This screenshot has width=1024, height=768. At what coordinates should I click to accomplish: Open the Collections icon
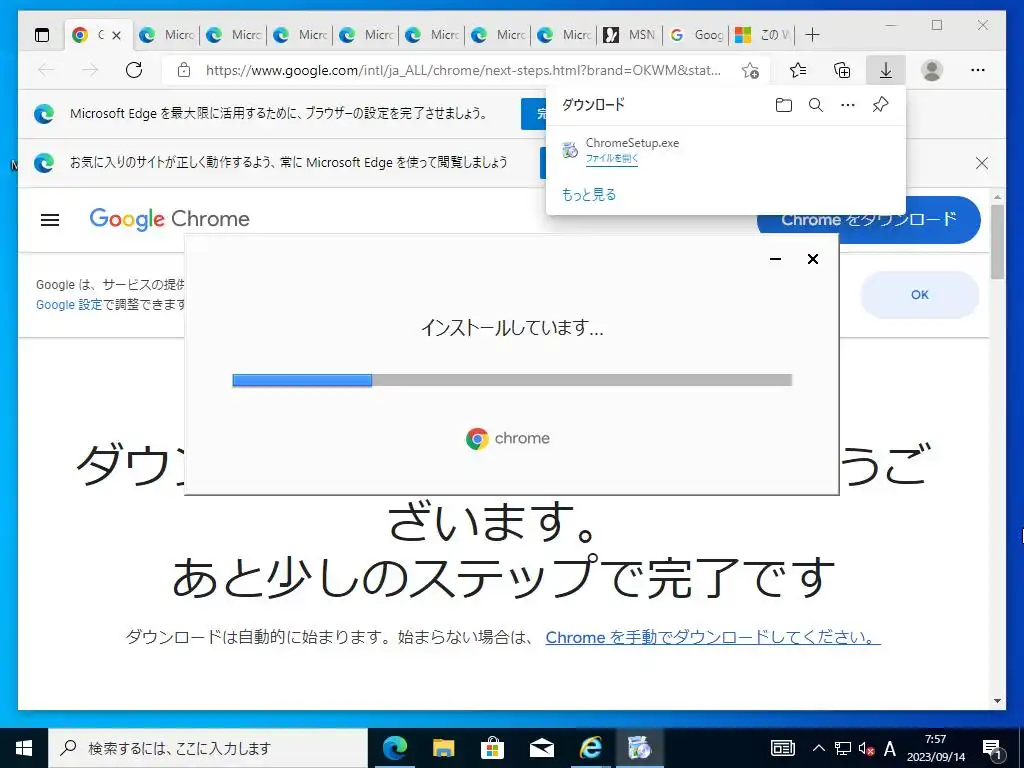point(842,70)
